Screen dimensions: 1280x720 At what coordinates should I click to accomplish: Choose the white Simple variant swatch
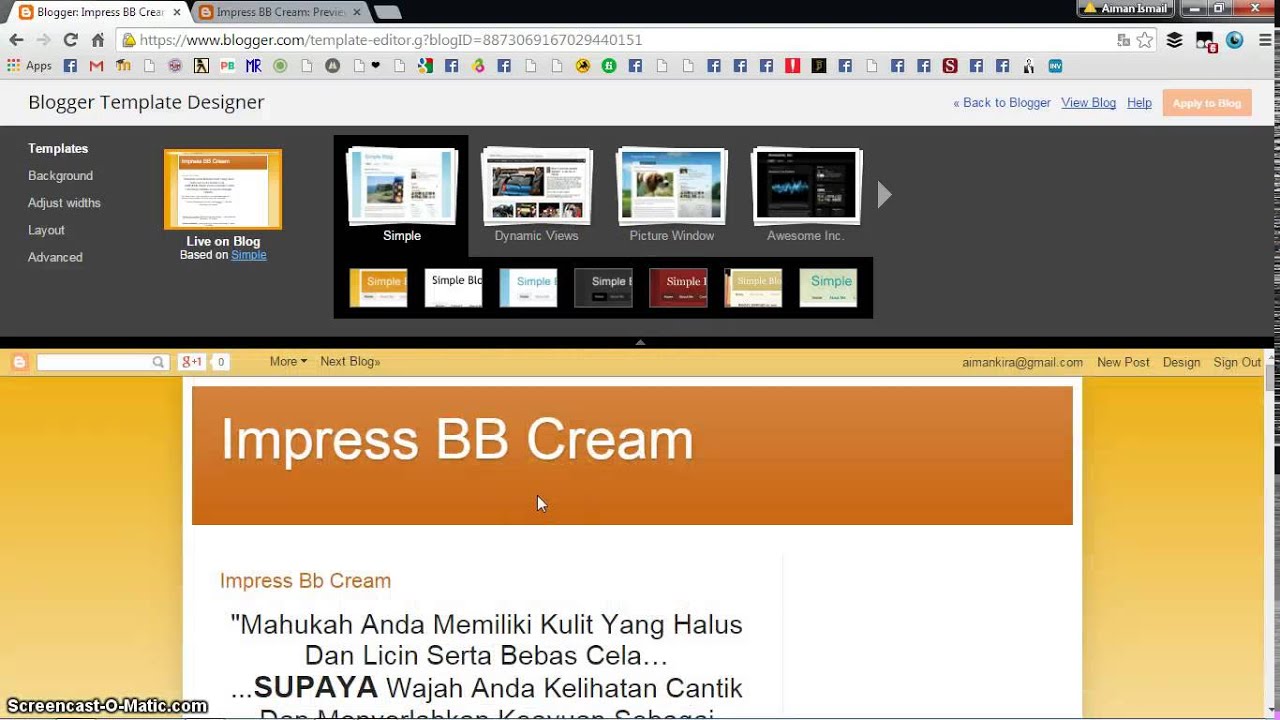tap(453, 288)
